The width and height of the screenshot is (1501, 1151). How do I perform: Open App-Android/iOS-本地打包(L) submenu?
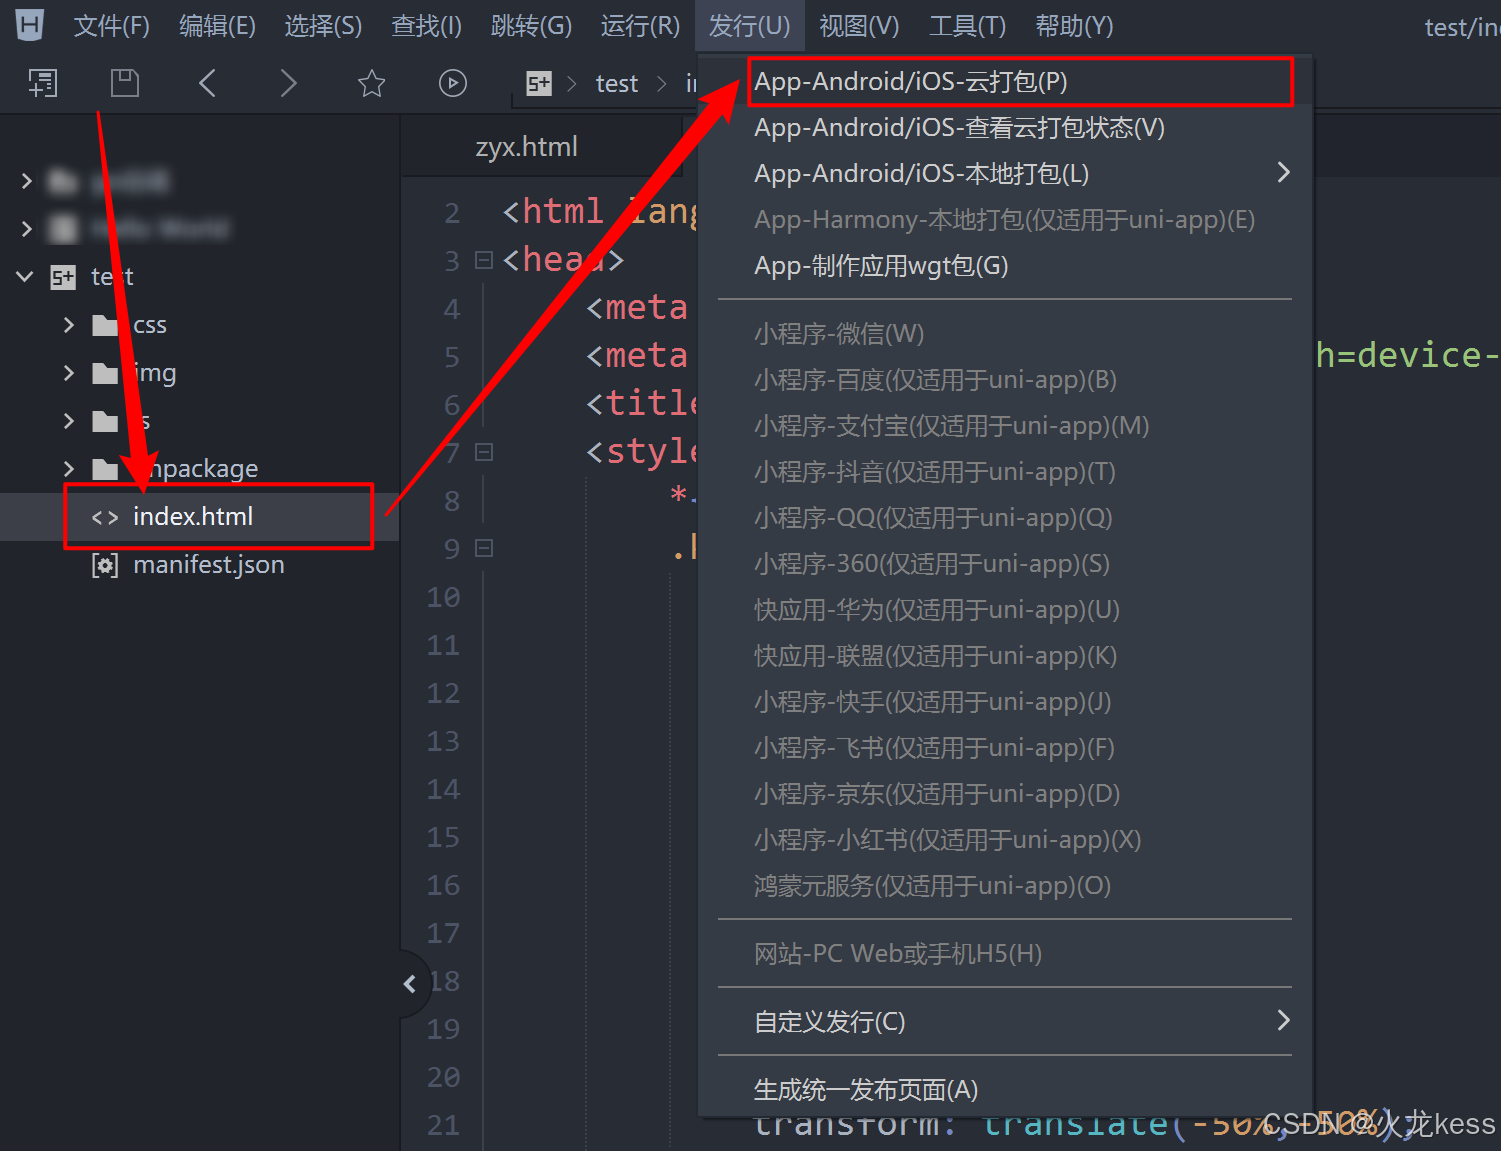[1005, 174]
